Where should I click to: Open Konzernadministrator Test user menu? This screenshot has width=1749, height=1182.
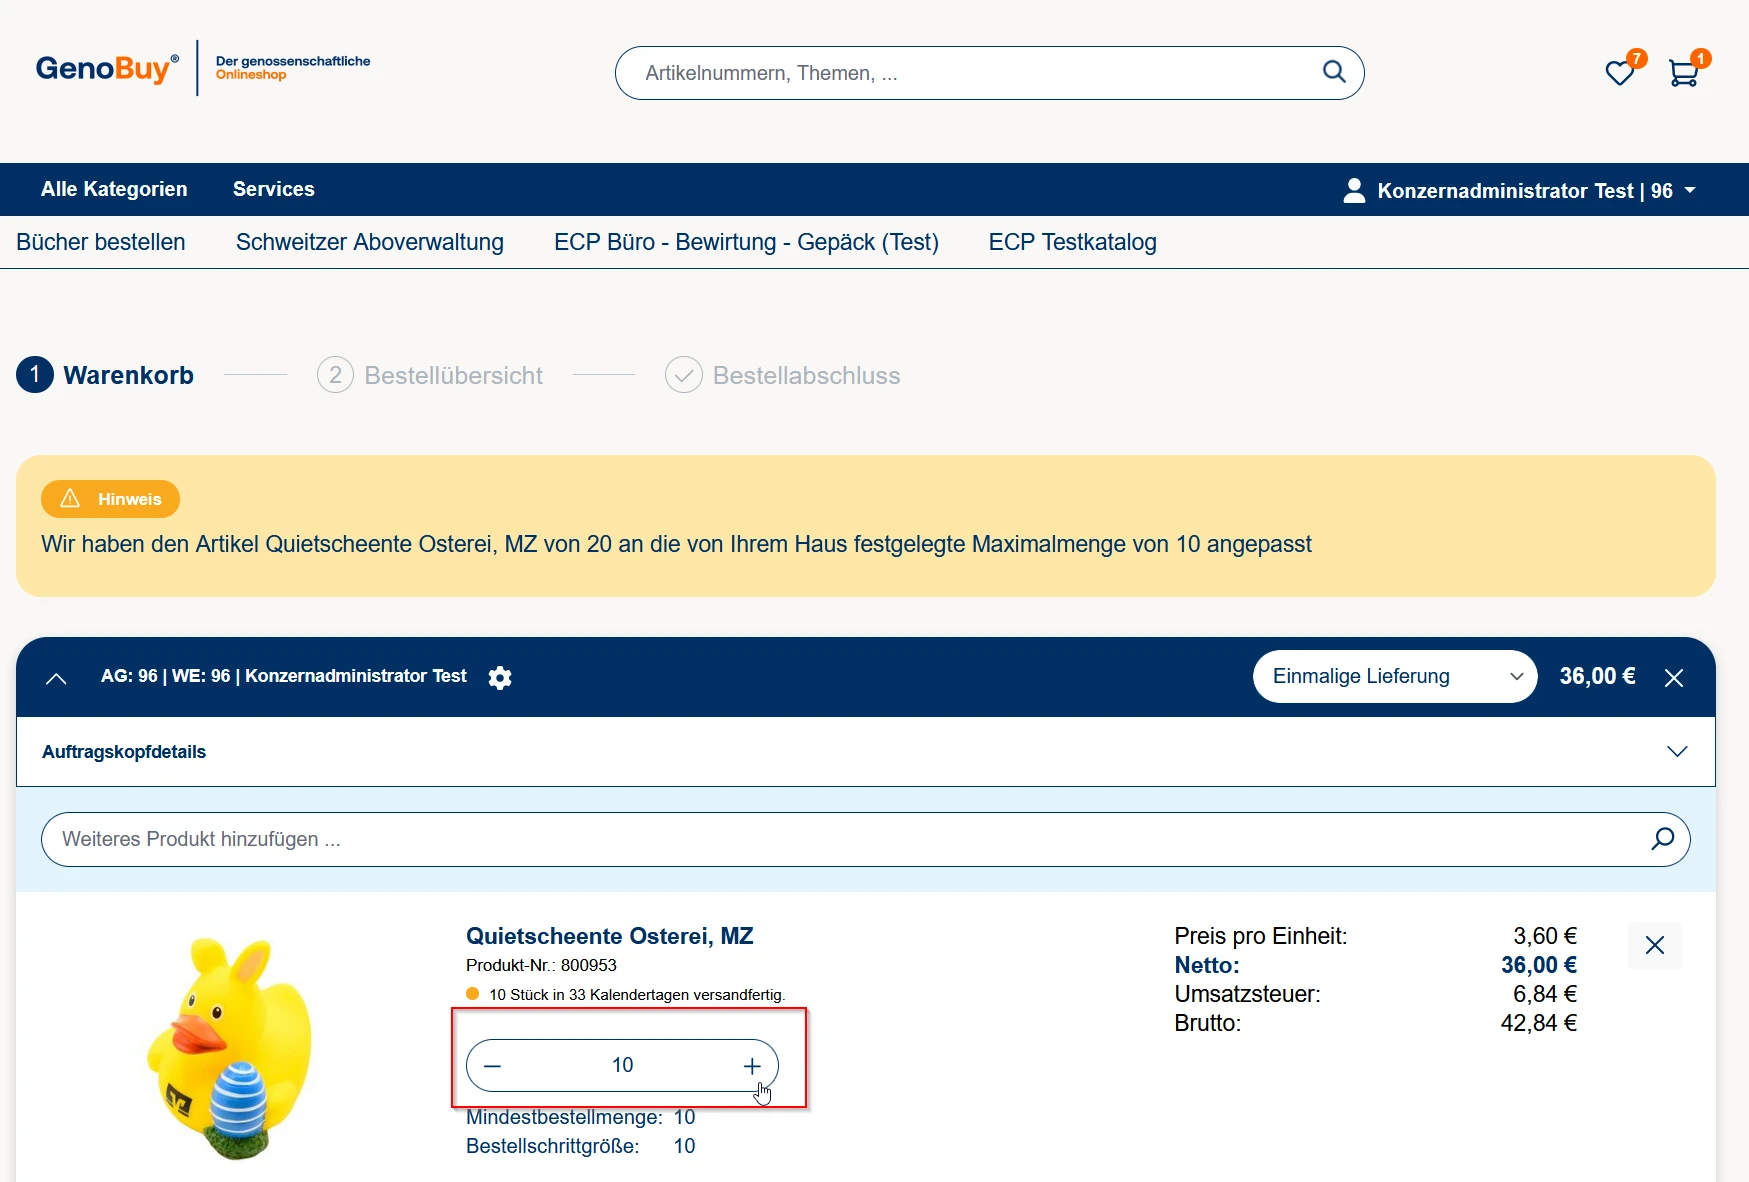point(1519,190)
